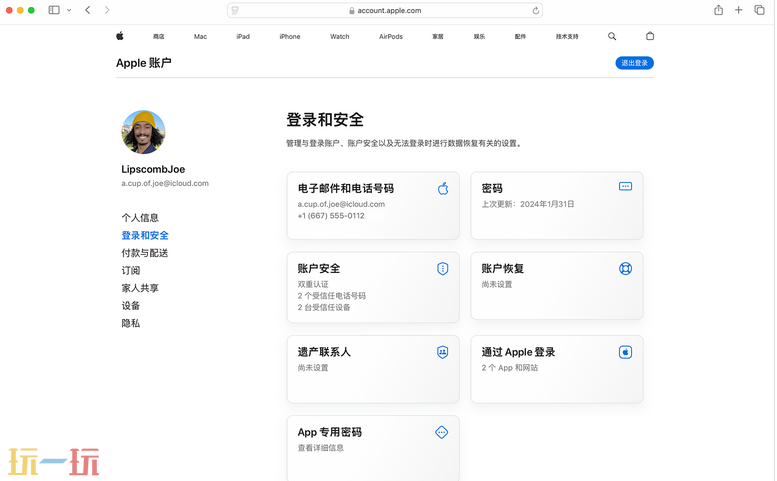Click the 2 台受信任设备 text
Screen dimensions: 777x481
pos(324,308)
